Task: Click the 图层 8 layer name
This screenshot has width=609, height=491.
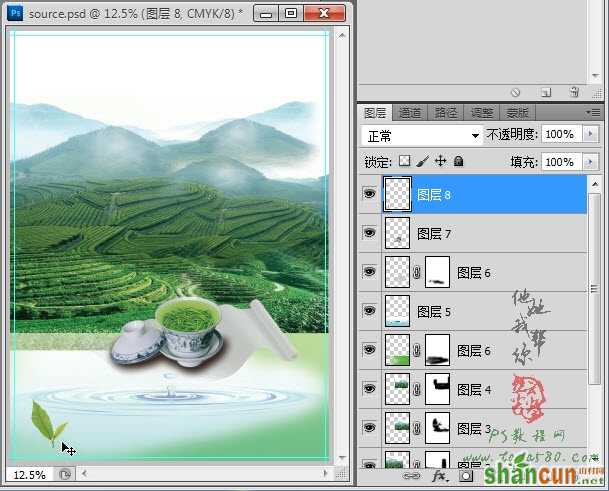Action: 434,195
